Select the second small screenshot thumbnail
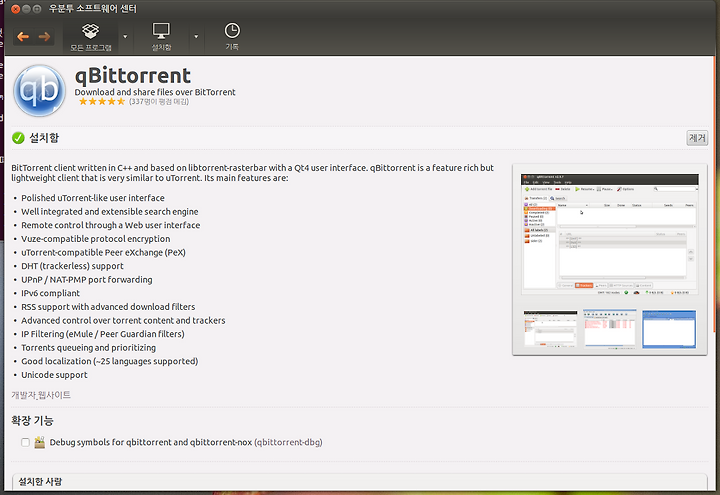This screenshot has width=720, height=495. pyautogui.click(x=610, y=329)
